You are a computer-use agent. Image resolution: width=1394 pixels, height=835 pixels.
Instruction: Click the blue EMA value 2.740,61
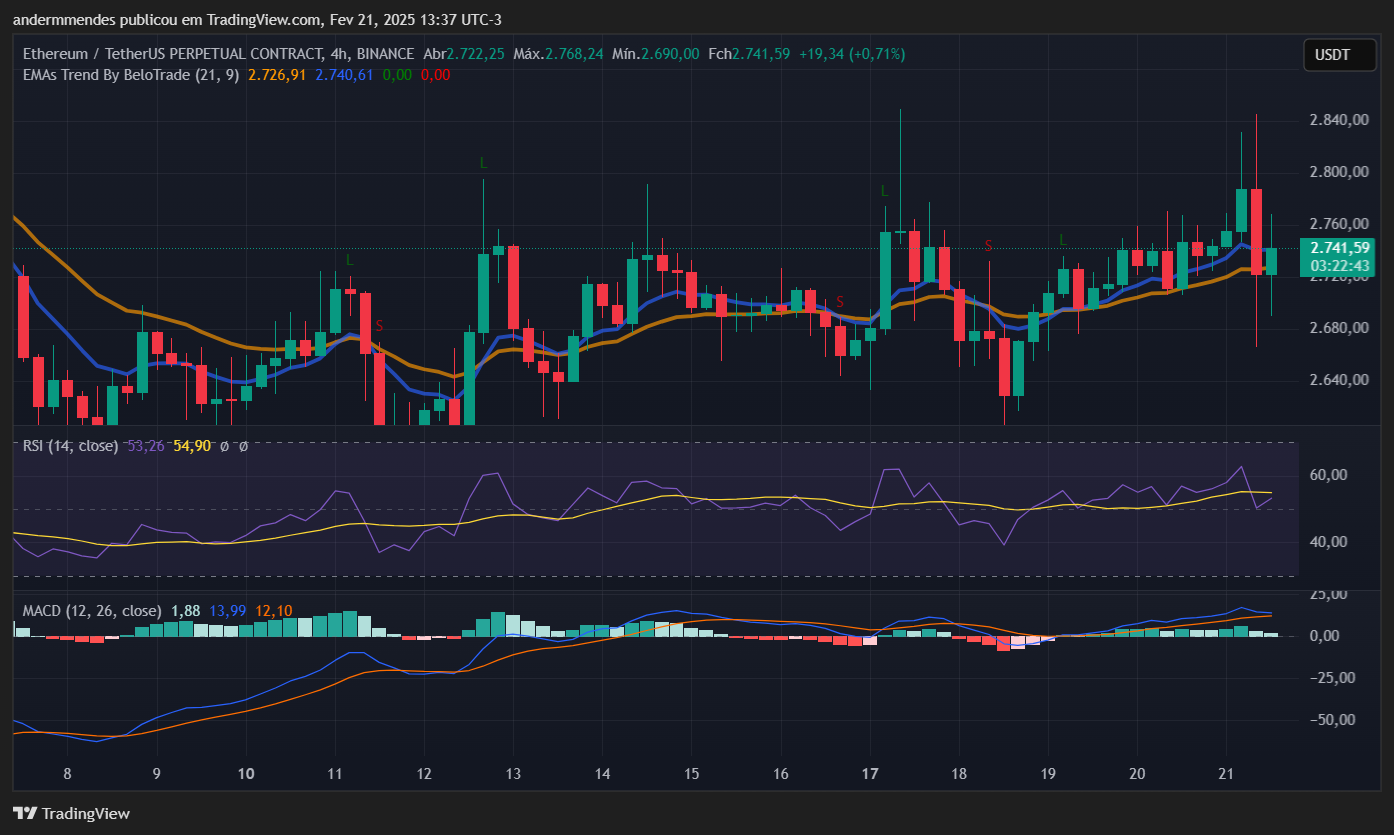pos(344,75)
